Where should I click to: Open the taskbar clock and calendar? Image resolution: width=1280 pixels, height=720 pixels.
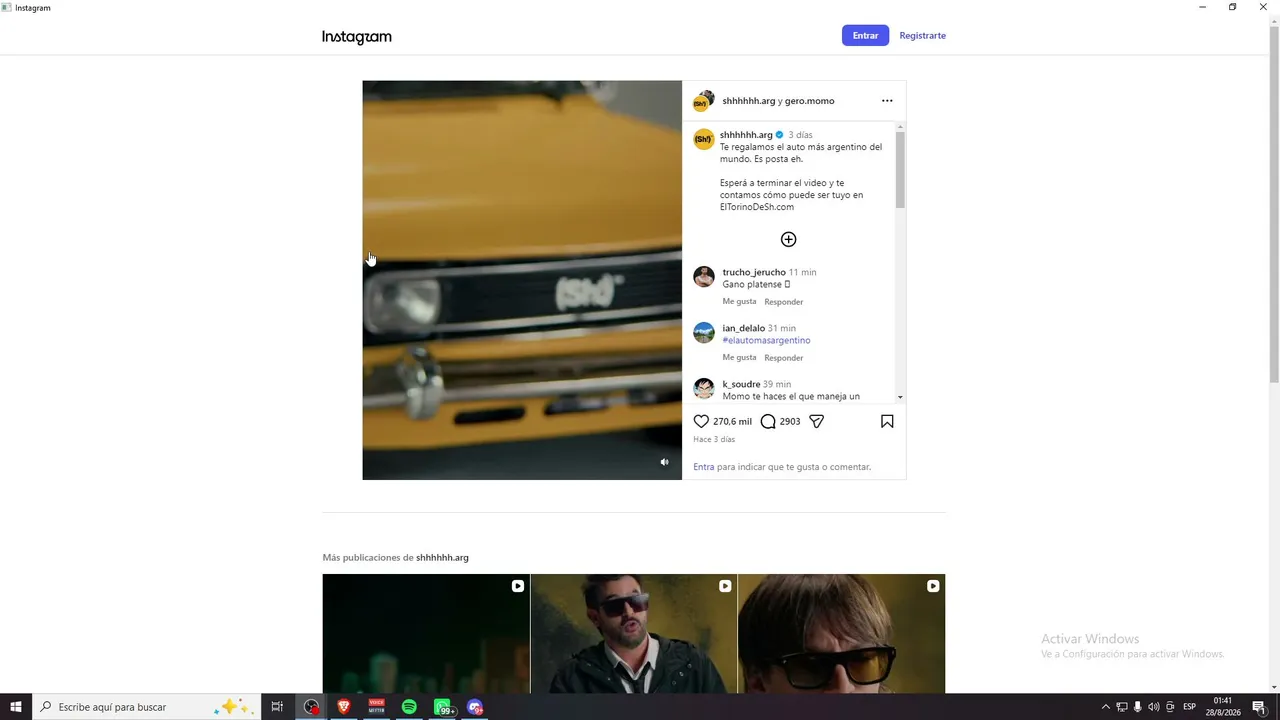click(x=1222, y=707)
